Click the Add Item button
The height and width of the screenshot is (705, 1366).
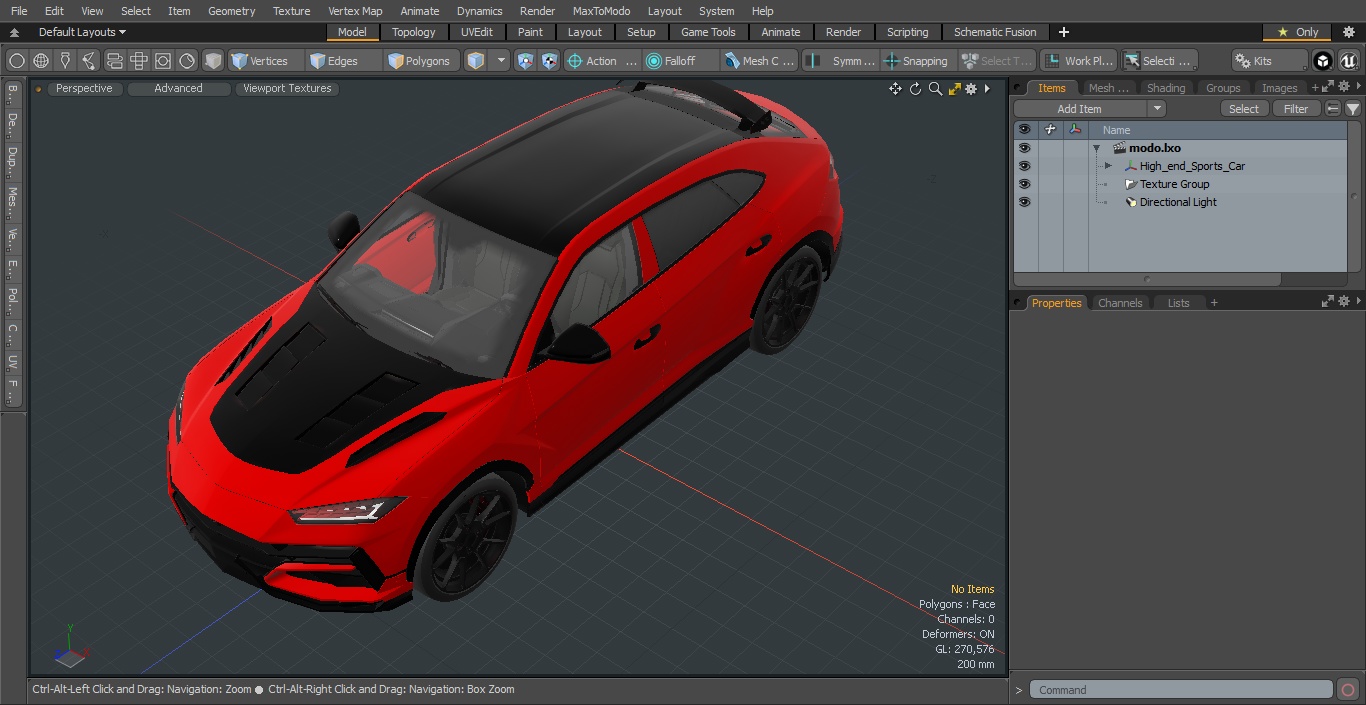pyautogui.click(x=1080, y=109)
